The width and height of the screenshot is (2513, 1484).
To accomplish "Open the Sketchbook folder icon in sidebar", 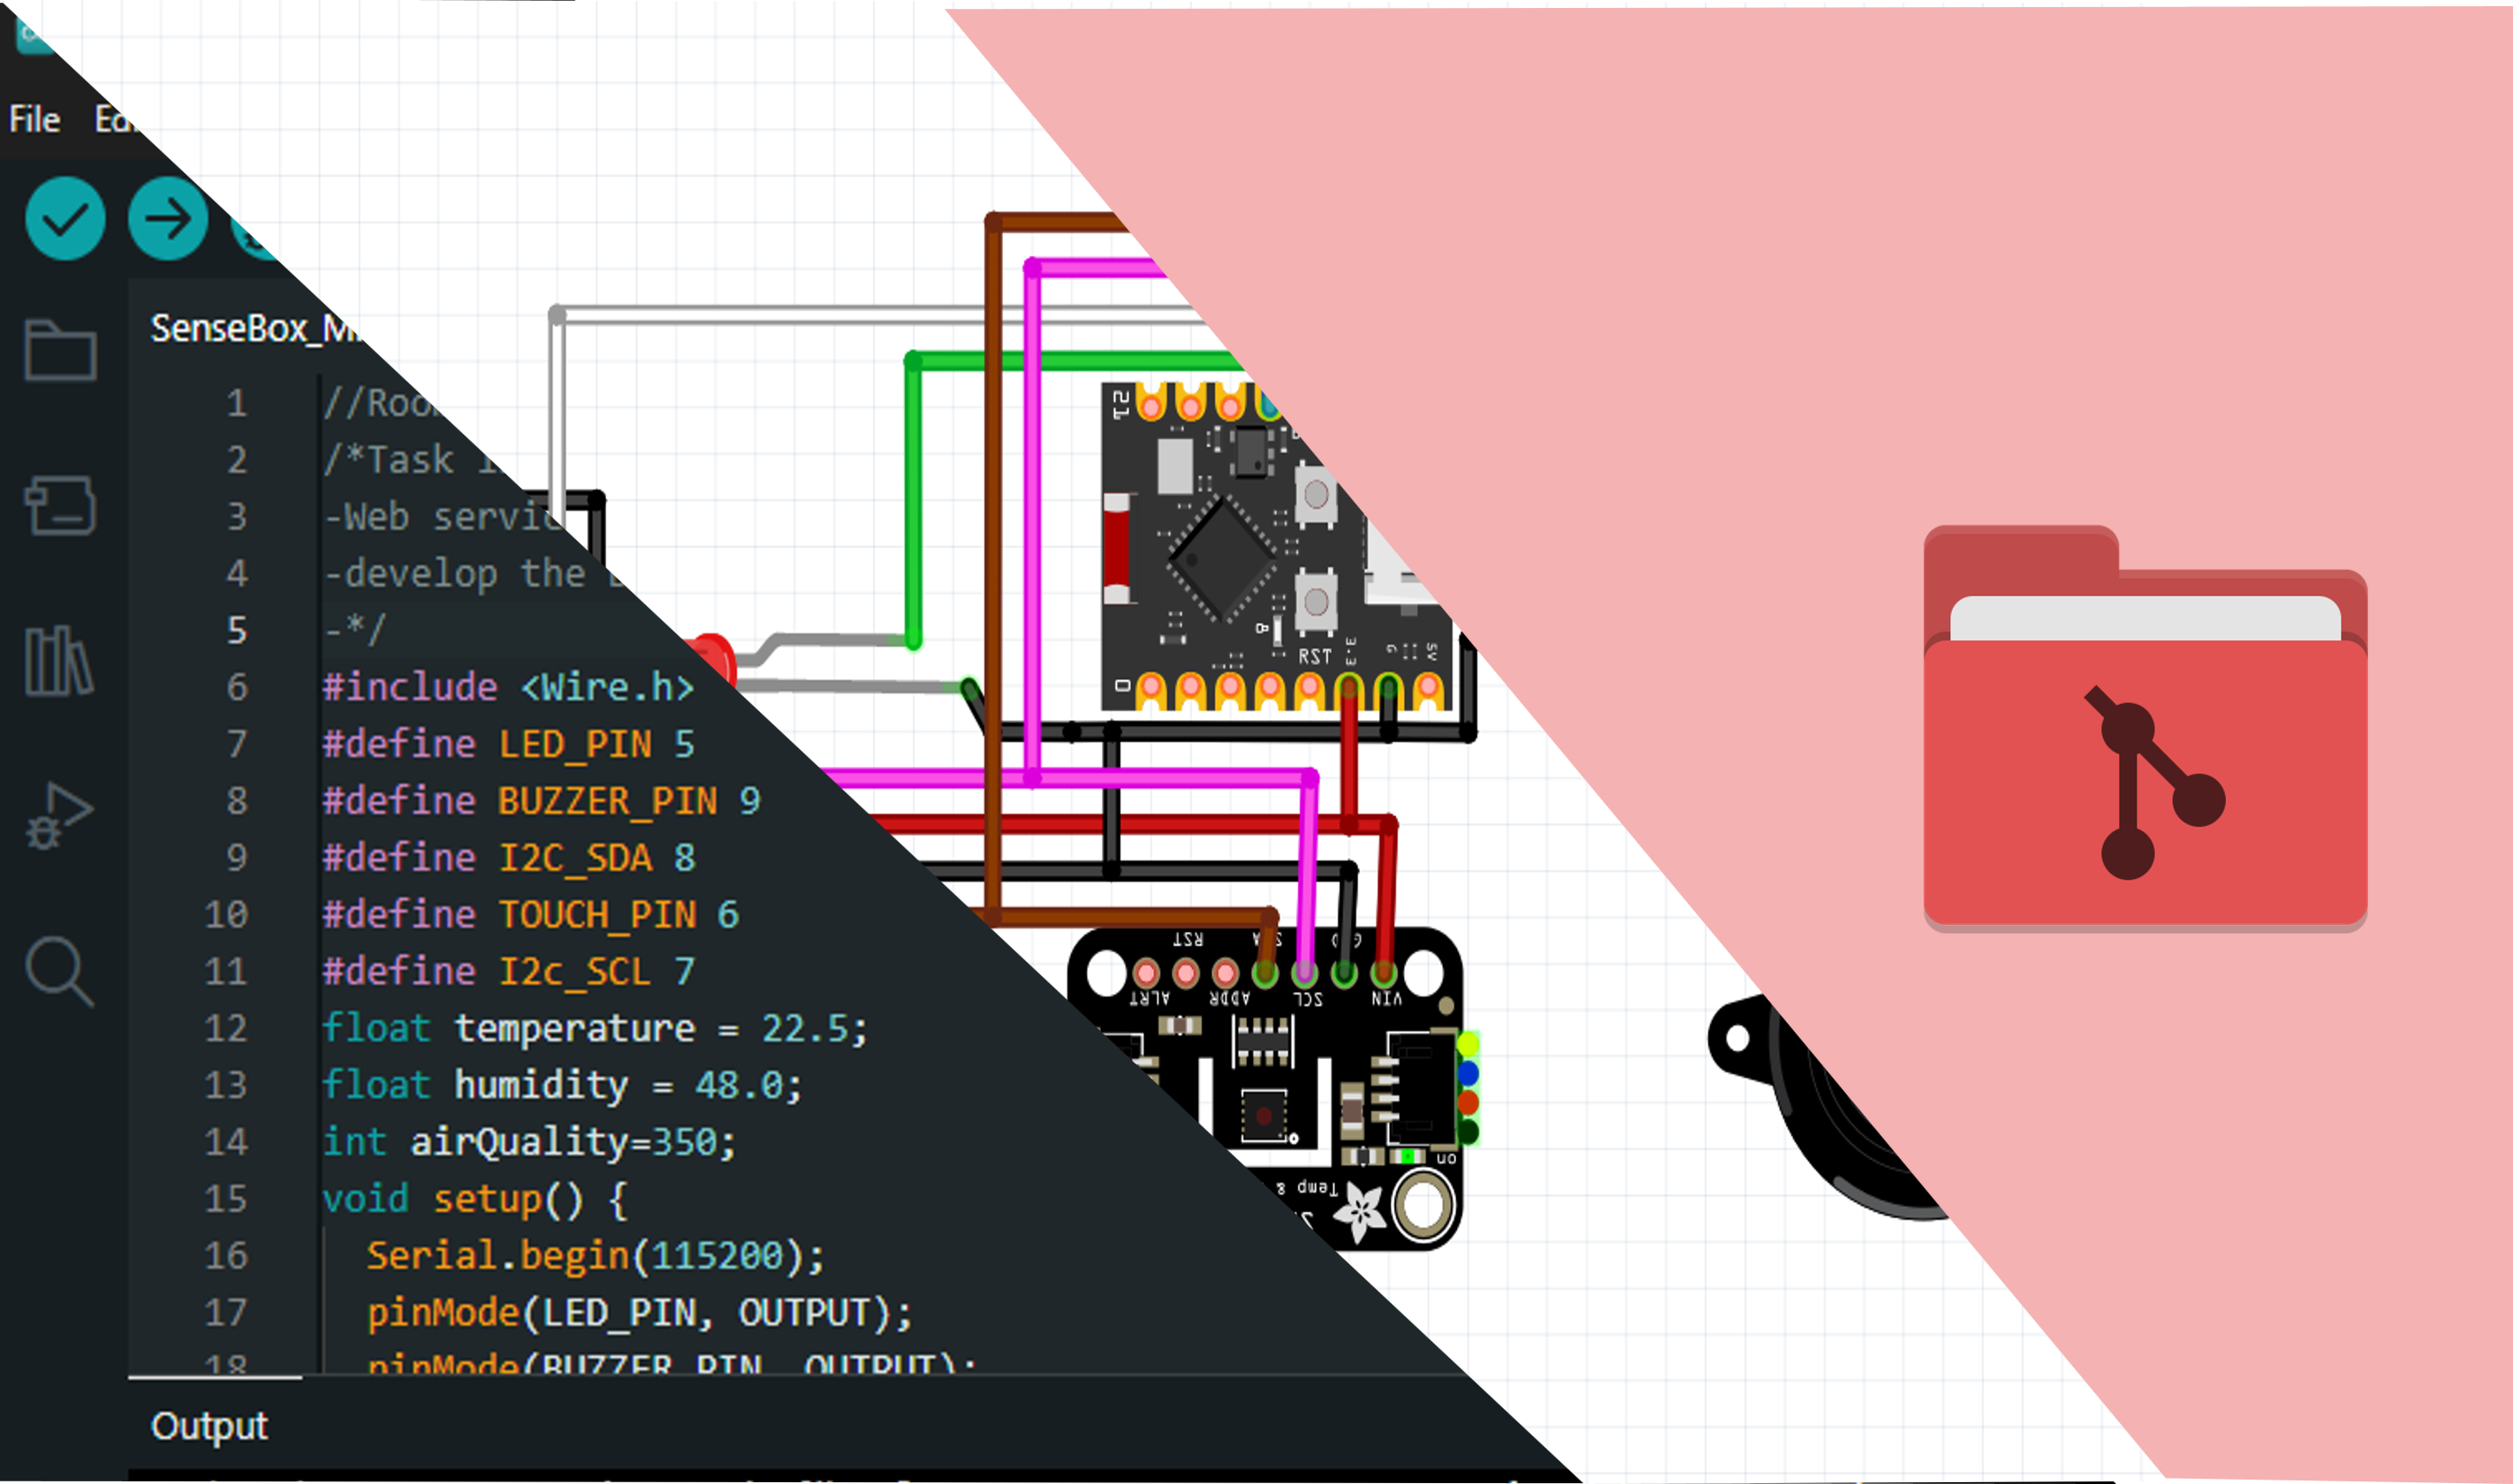I will click(60, 351).
